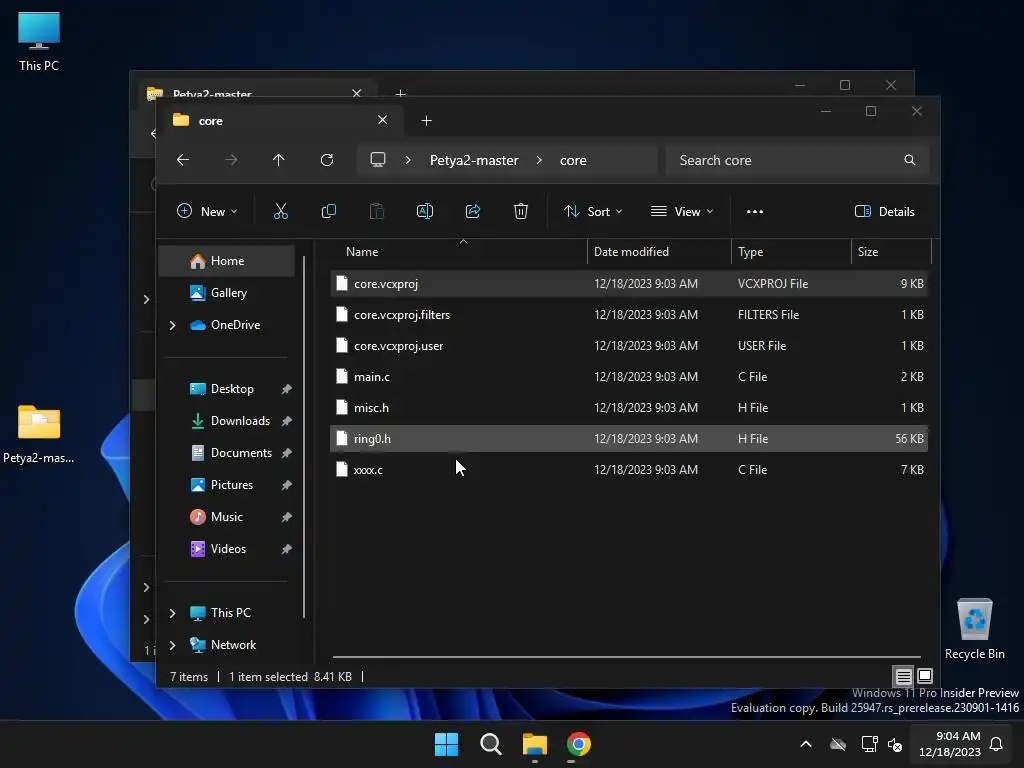Viewport: 1024px width, 768px height.
Task: Open the Sort dropdown menu
Action: tap(593, 212)
